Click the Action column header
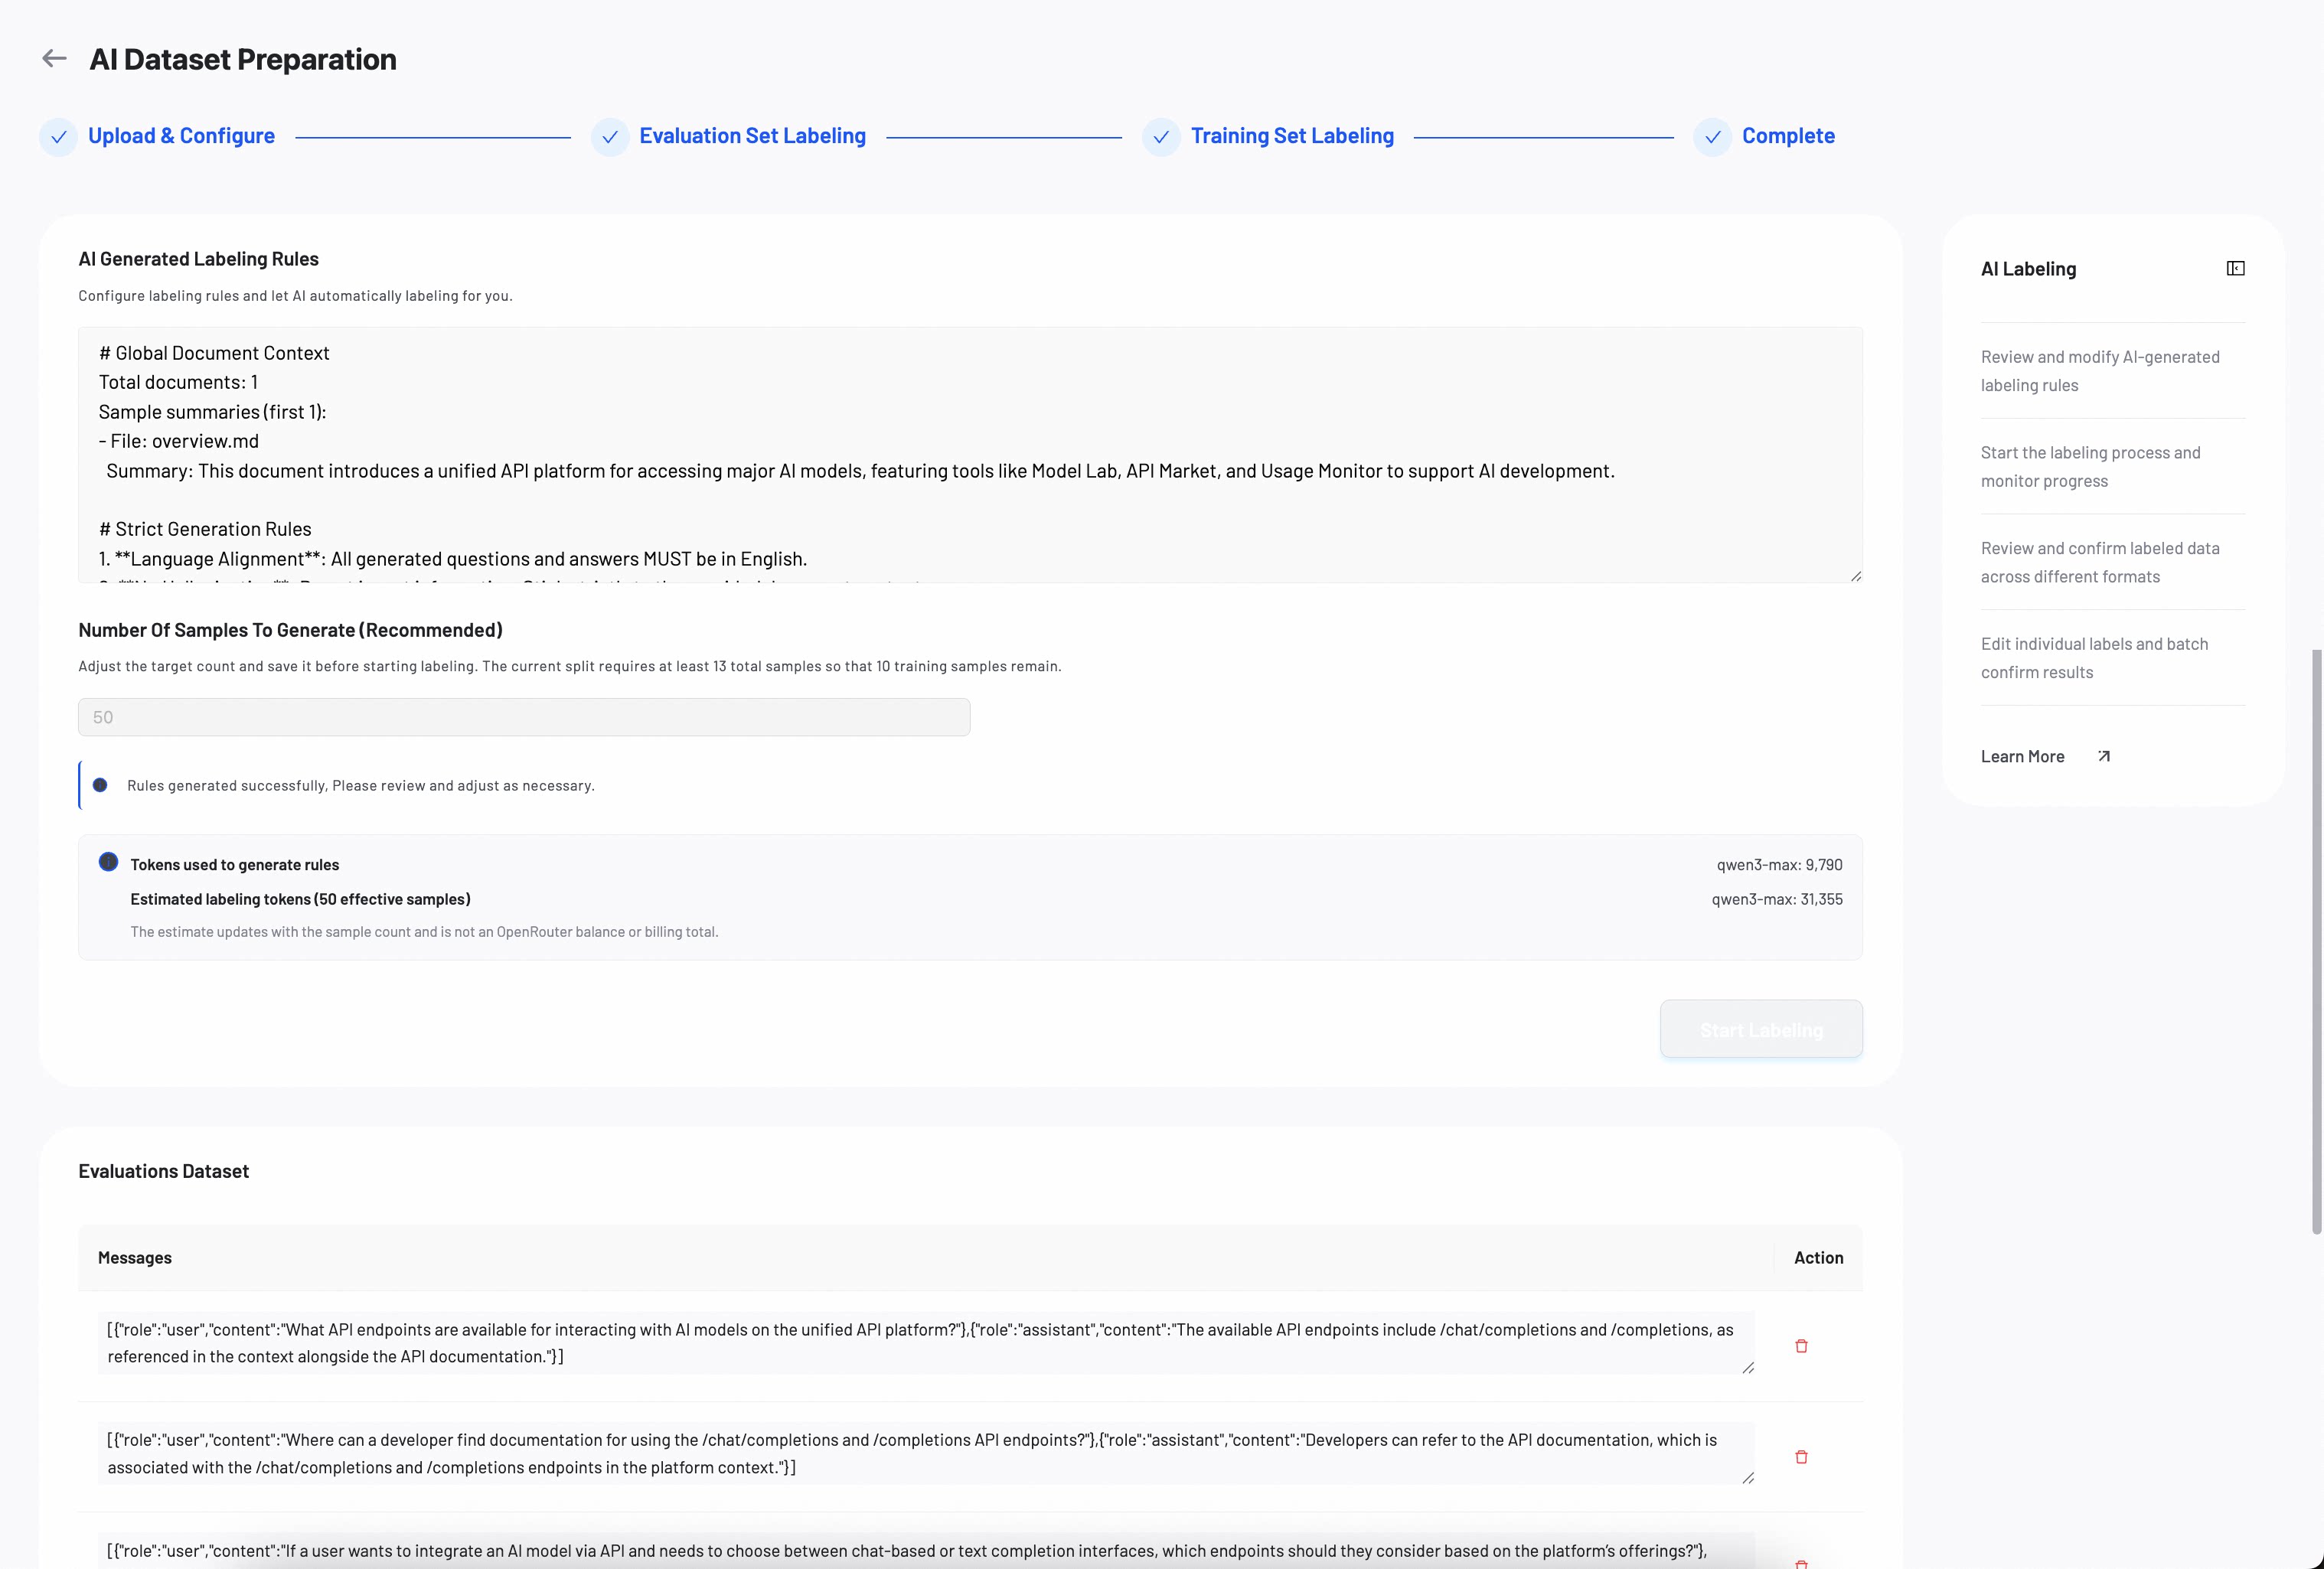This screenshot has width=2324, height=1569. coord(1818,1258)
